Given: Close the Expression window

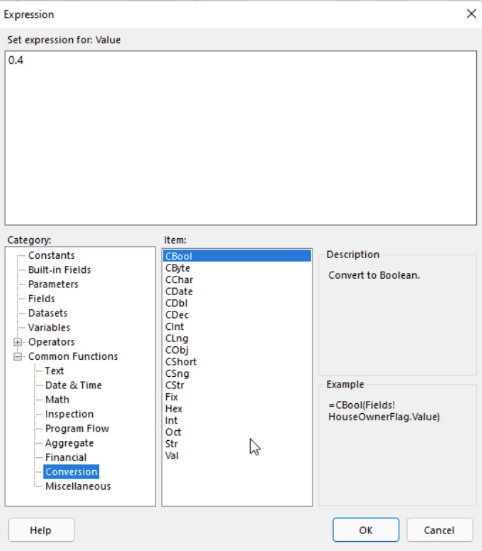Looking at the screenshot, I should tap(471, 14).
